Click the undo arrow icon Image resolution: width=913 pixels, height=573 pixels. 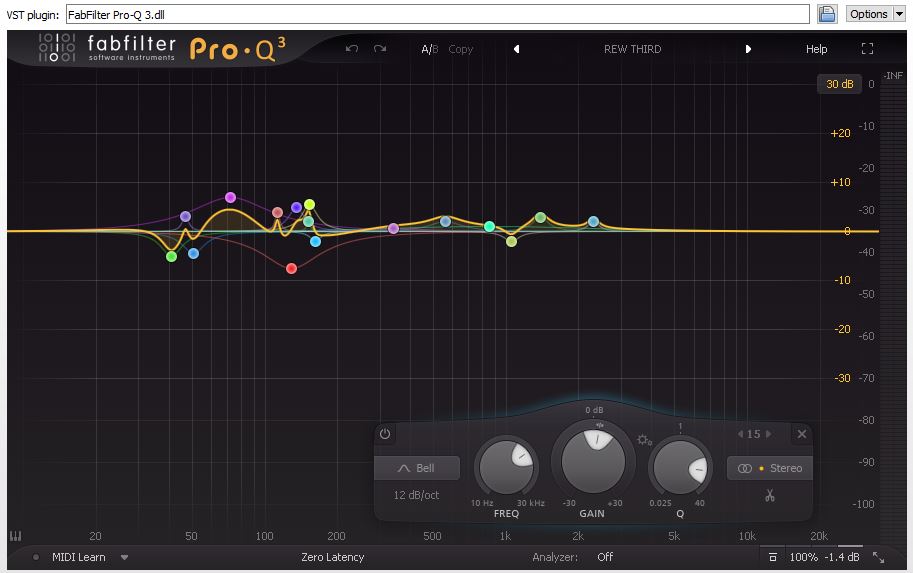click(x=351, y=49)
